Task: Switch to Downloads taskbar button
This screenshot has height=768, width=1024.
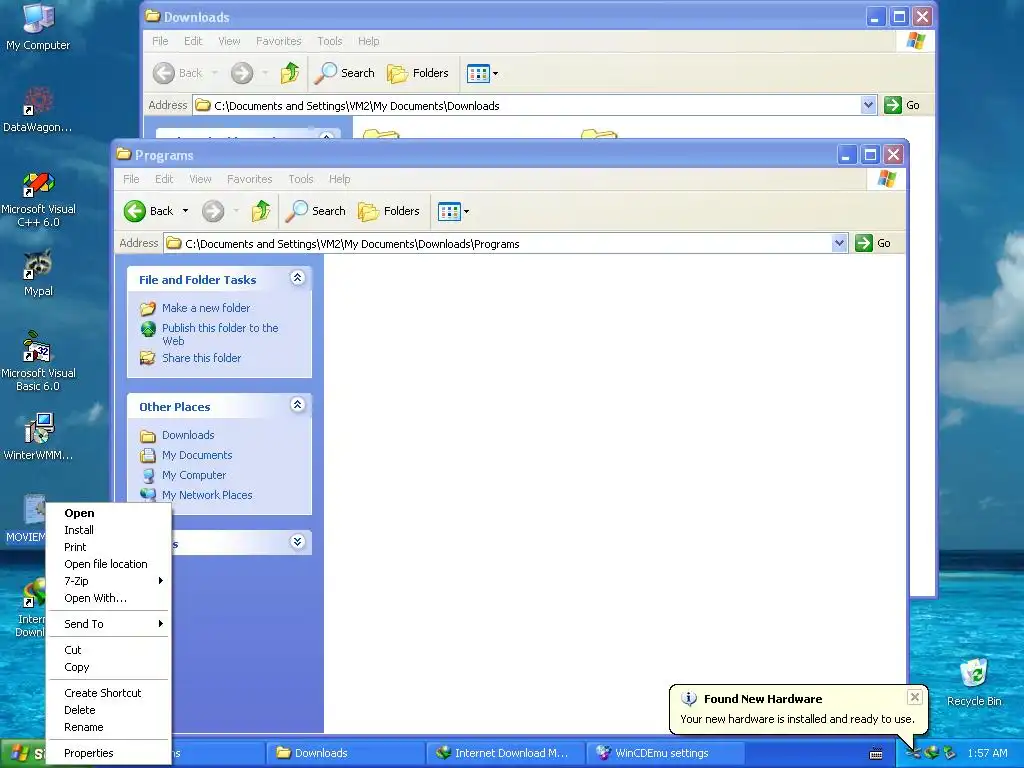Action: [x=345, y=754]
